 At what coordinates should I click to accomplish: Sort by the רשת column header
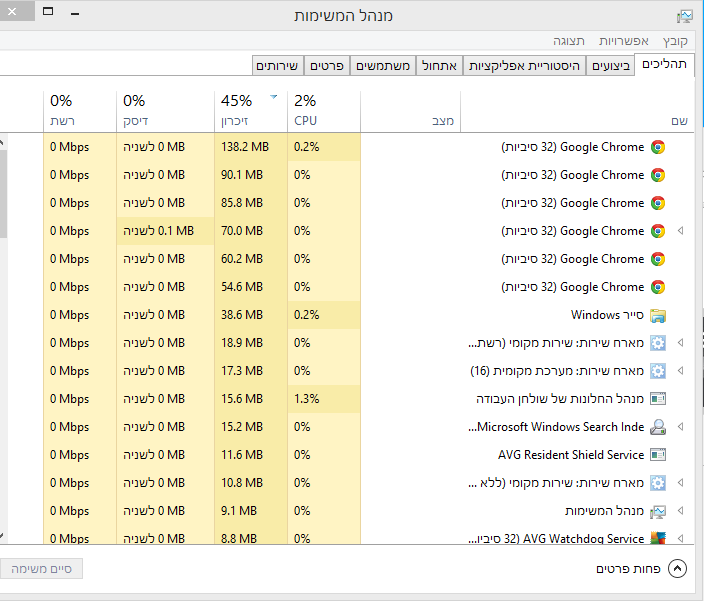pyautogui.click(x=79, y=111)
